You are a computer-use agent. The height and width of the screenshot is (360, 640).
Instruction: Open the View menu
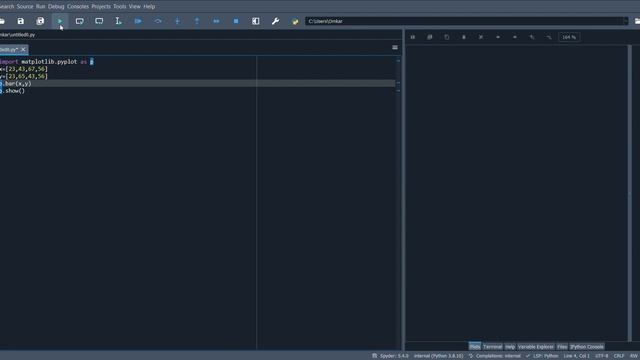[135, 7]
